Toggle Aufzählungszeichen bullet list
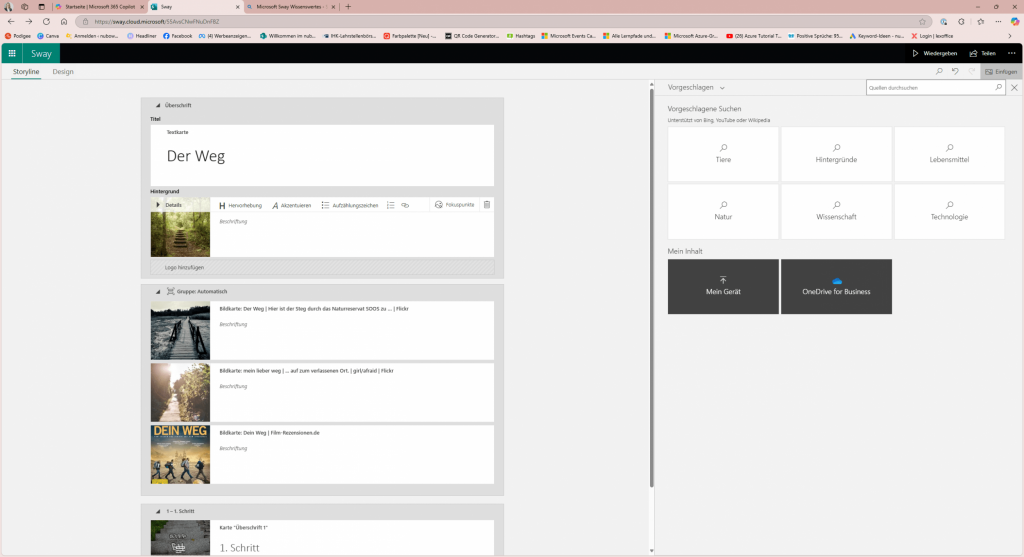 pyautogui.click(x=350, y=205)
